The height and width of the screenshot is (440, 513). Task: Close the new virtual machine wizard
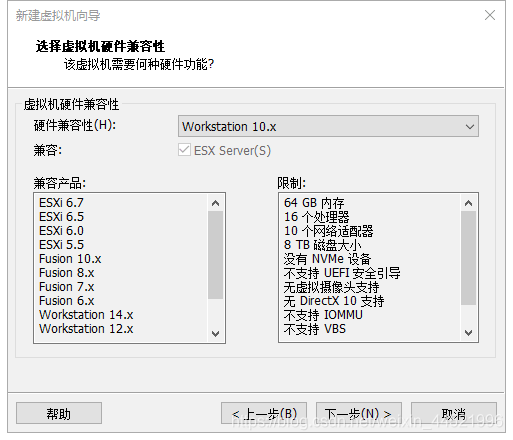[x=490, y=15]
